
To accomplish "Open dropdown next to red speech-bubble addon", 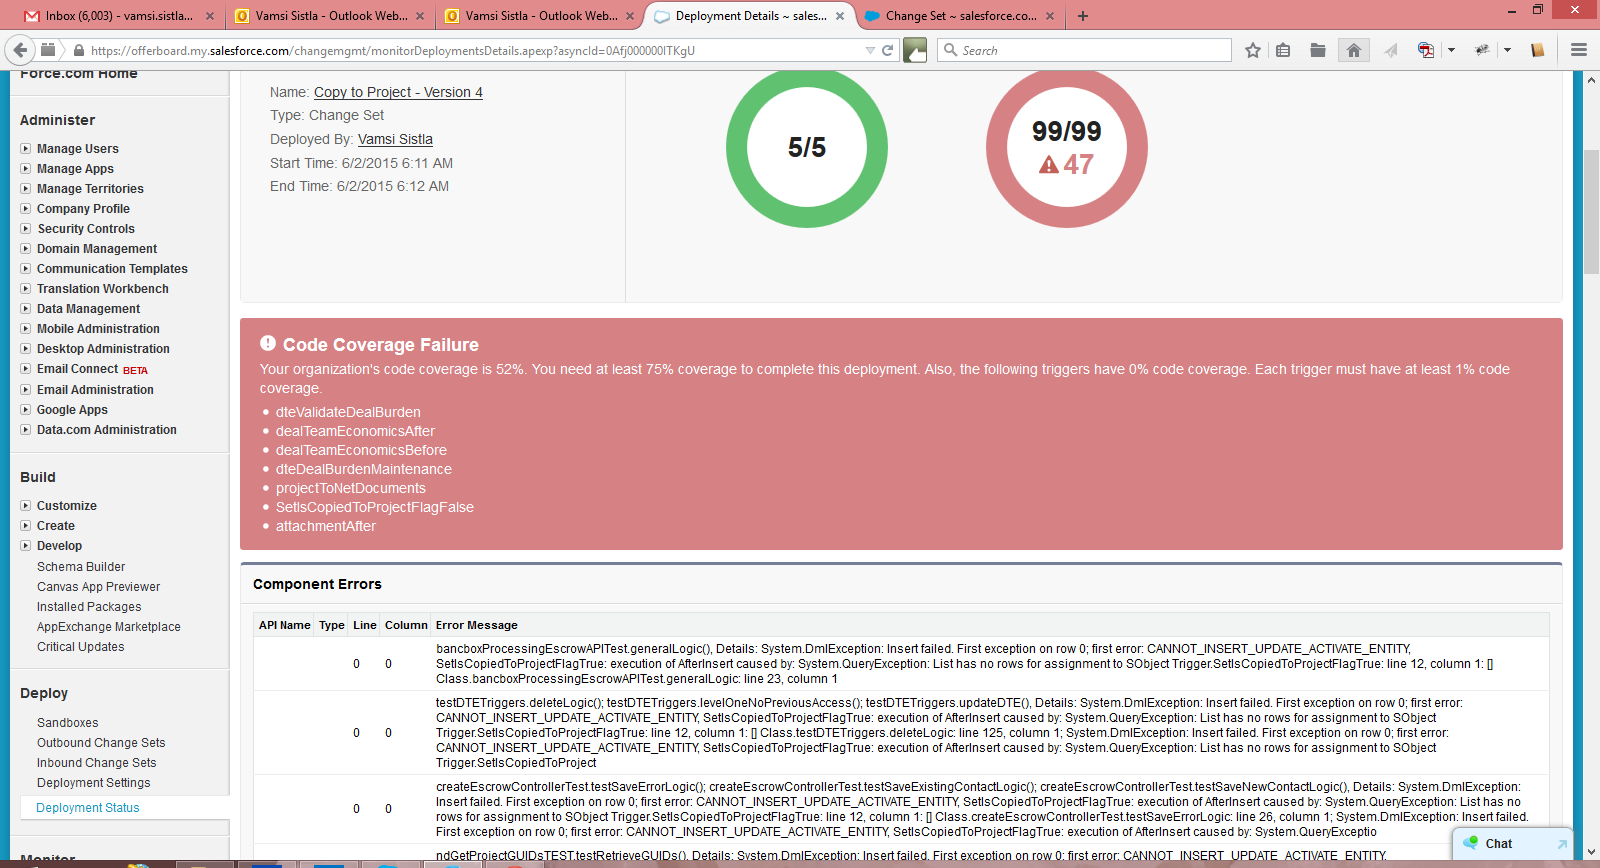I will [x=1451, y=50].
